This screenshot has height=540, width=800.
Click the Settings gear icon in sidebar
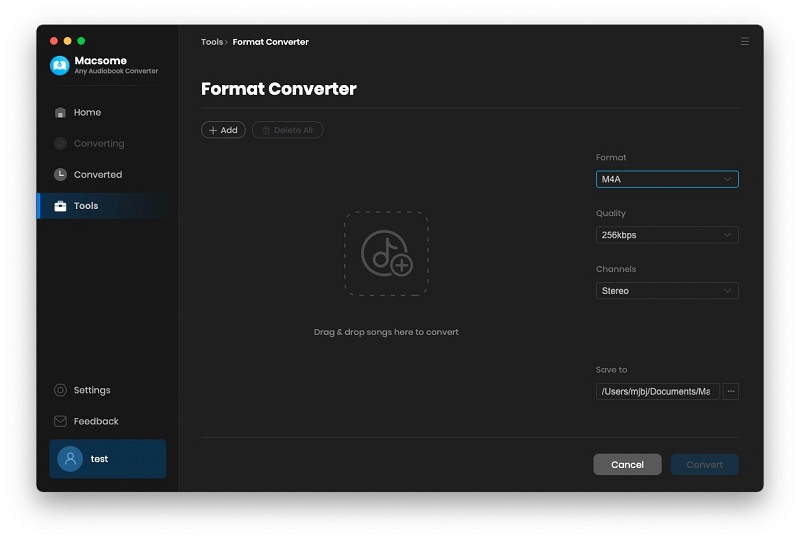pyautogui.click(x=60, y=390)
